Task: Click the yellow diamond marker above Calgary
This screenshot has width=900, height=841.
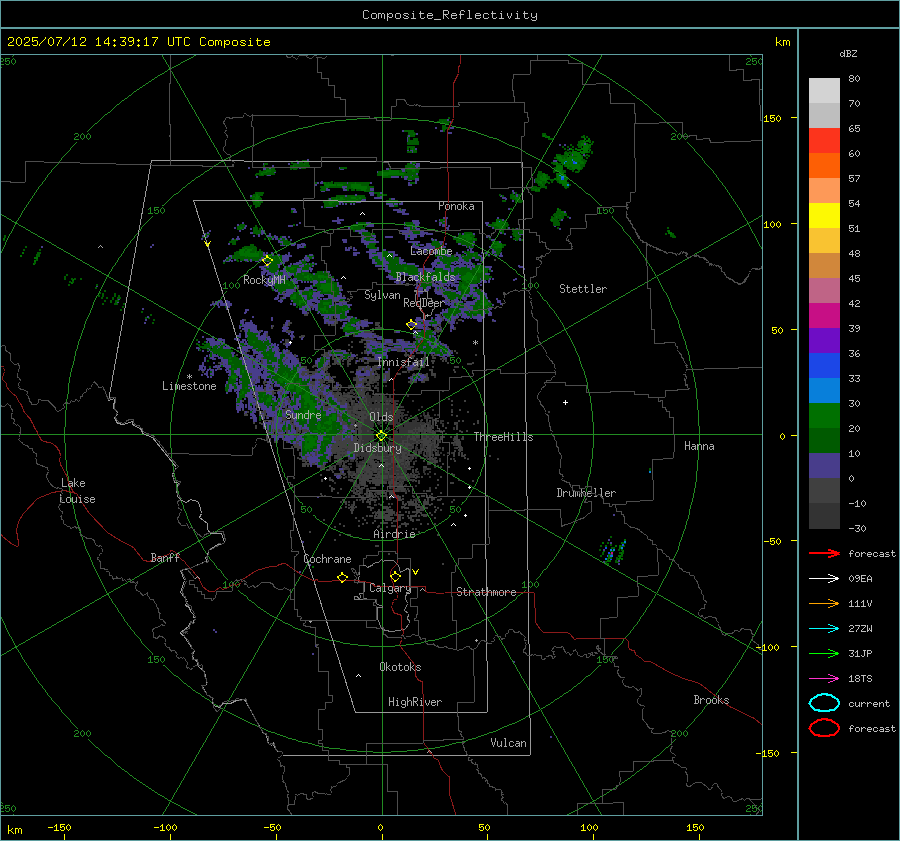Action: coord(395,576)
